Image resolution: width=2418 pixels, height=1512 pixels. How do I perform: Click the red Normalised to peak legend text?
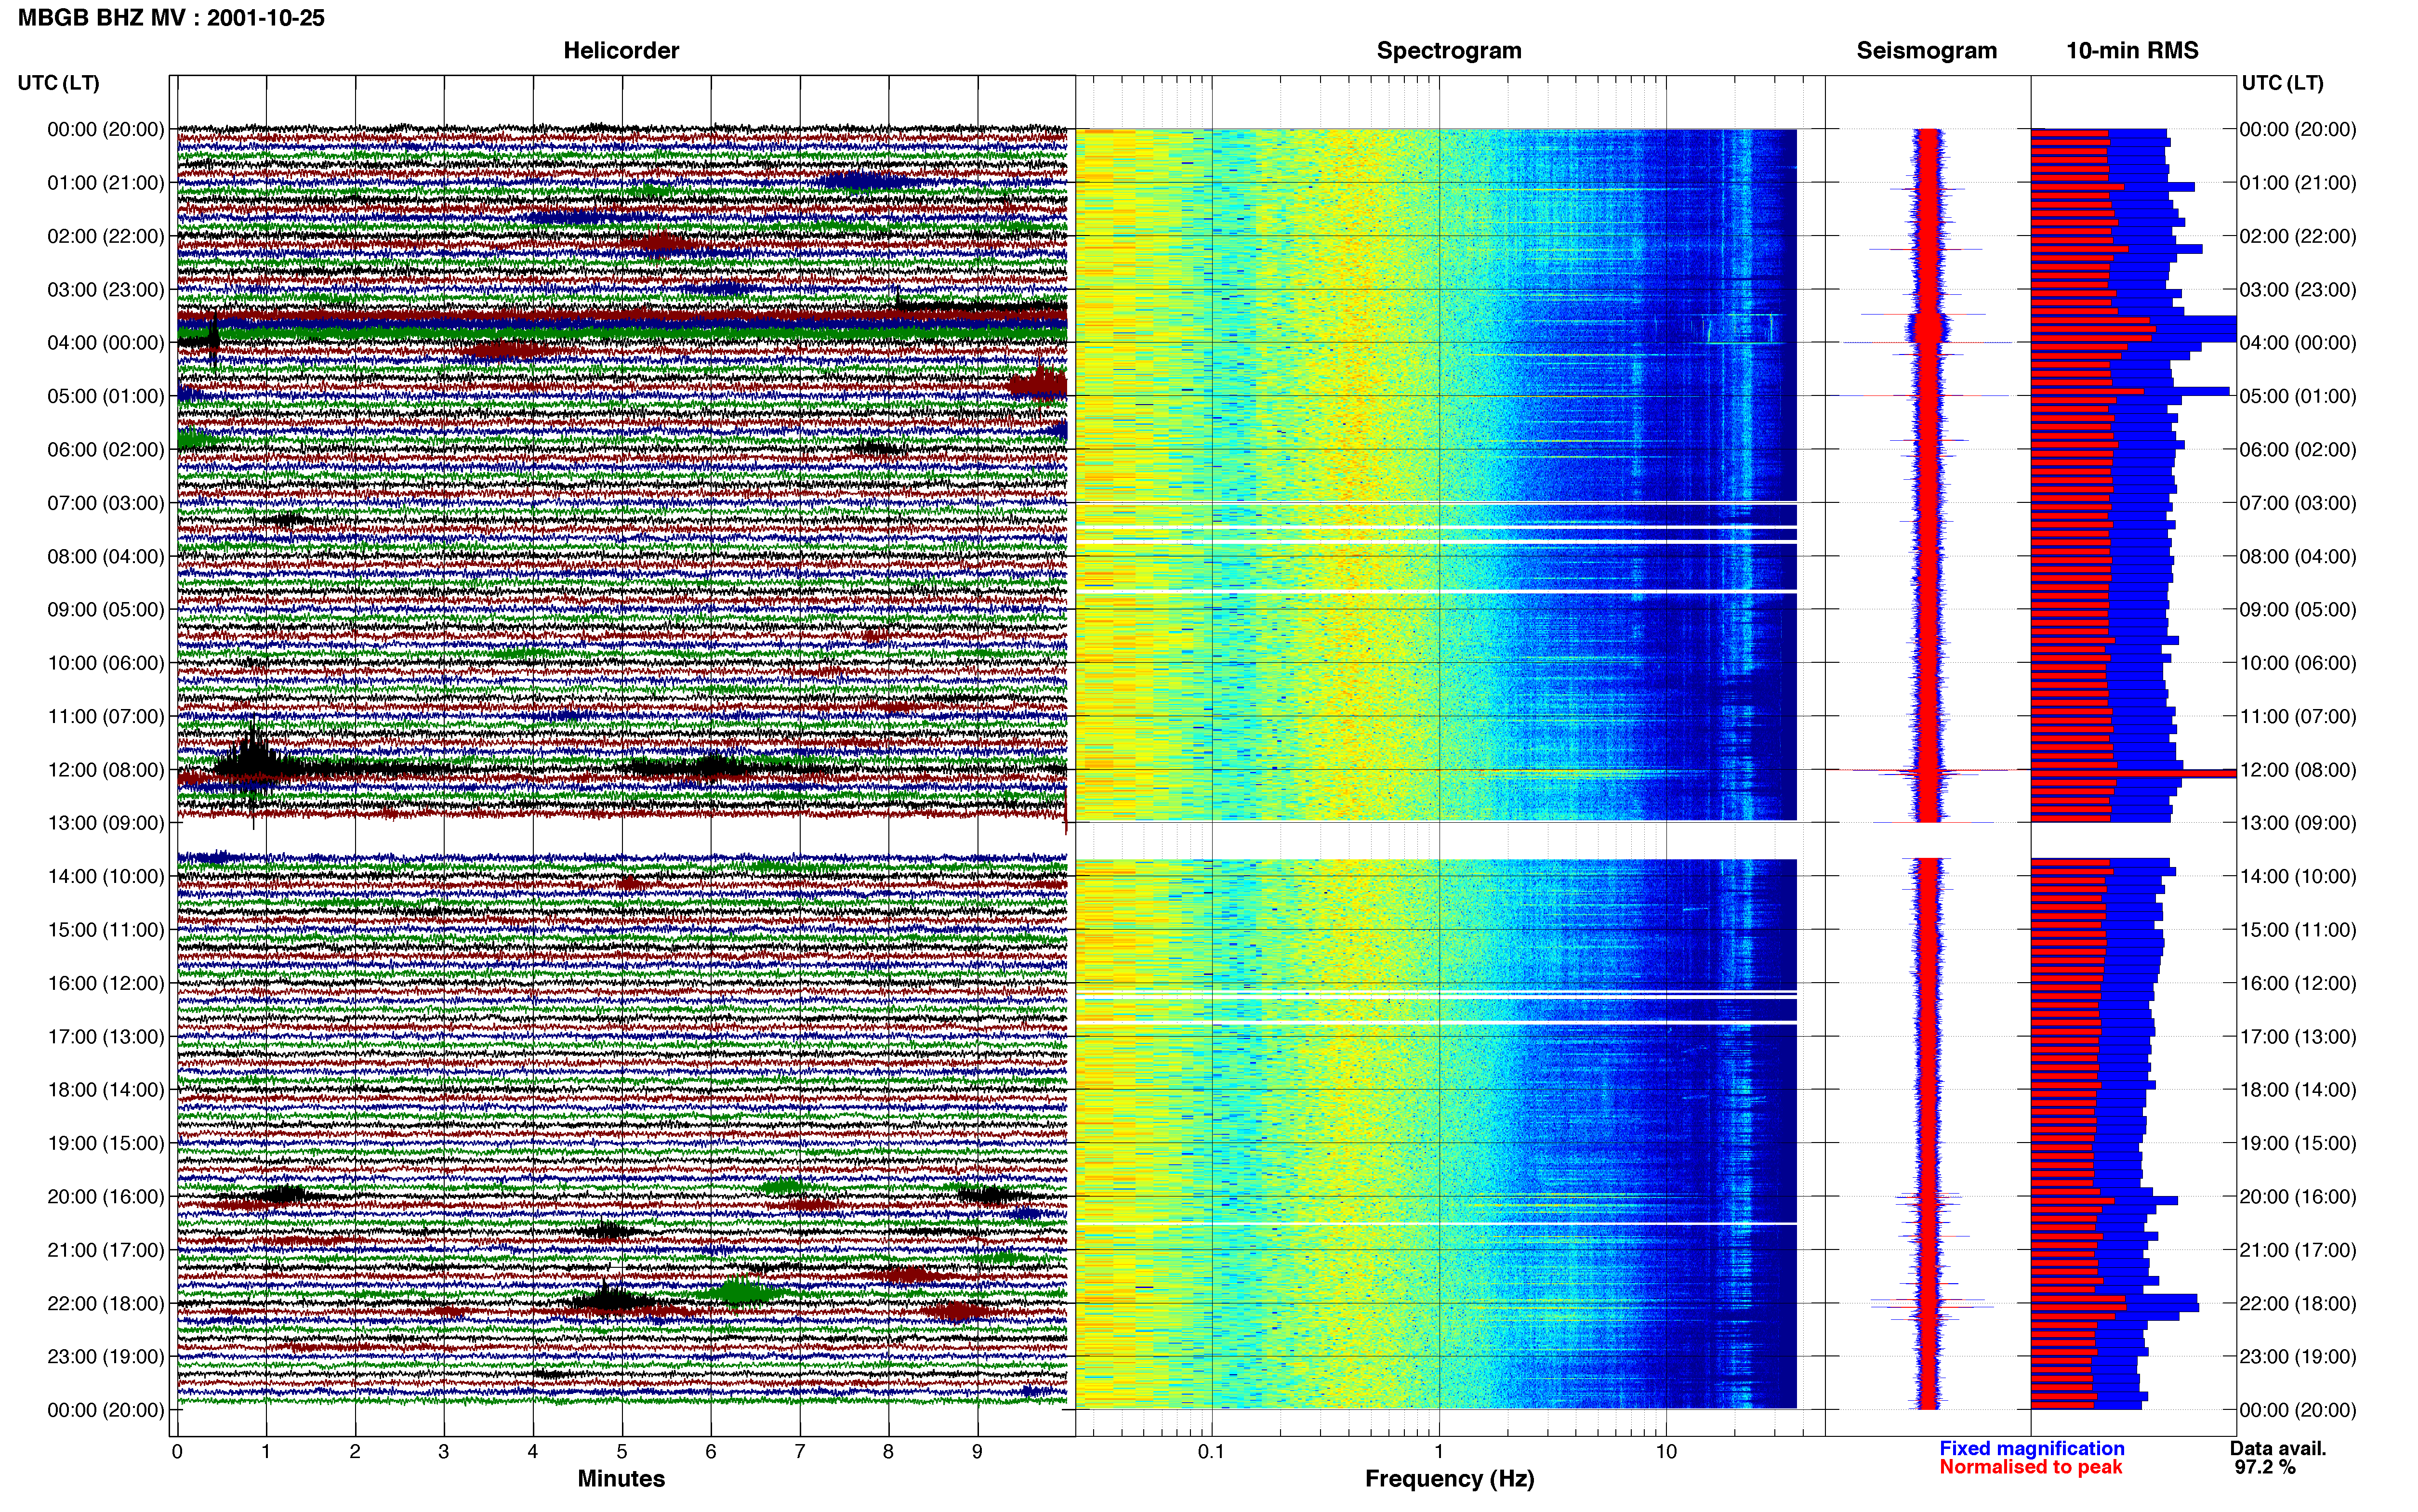(2031, 1467)
